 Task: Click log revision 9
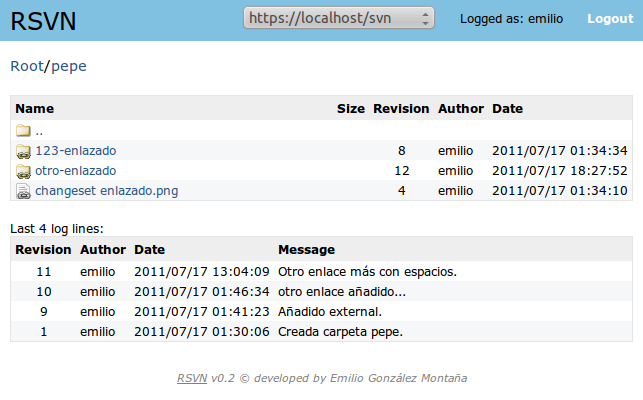(43, 312)
